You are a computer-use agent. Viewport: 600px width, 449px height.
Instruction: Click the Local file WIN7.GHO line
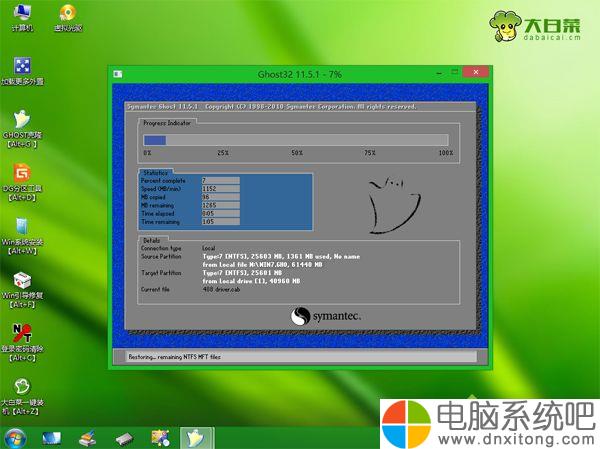tap(262, 265)
